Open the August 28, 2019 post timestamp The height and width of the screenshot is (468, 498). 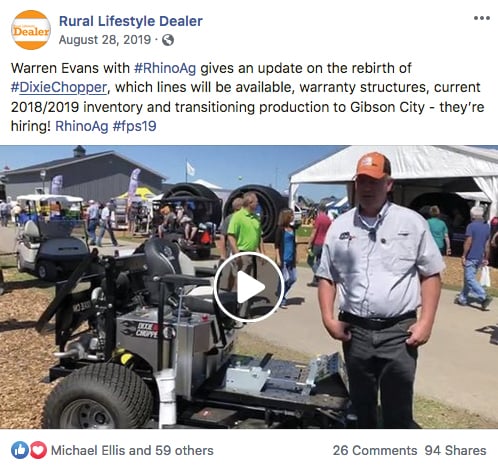point(105,40)
